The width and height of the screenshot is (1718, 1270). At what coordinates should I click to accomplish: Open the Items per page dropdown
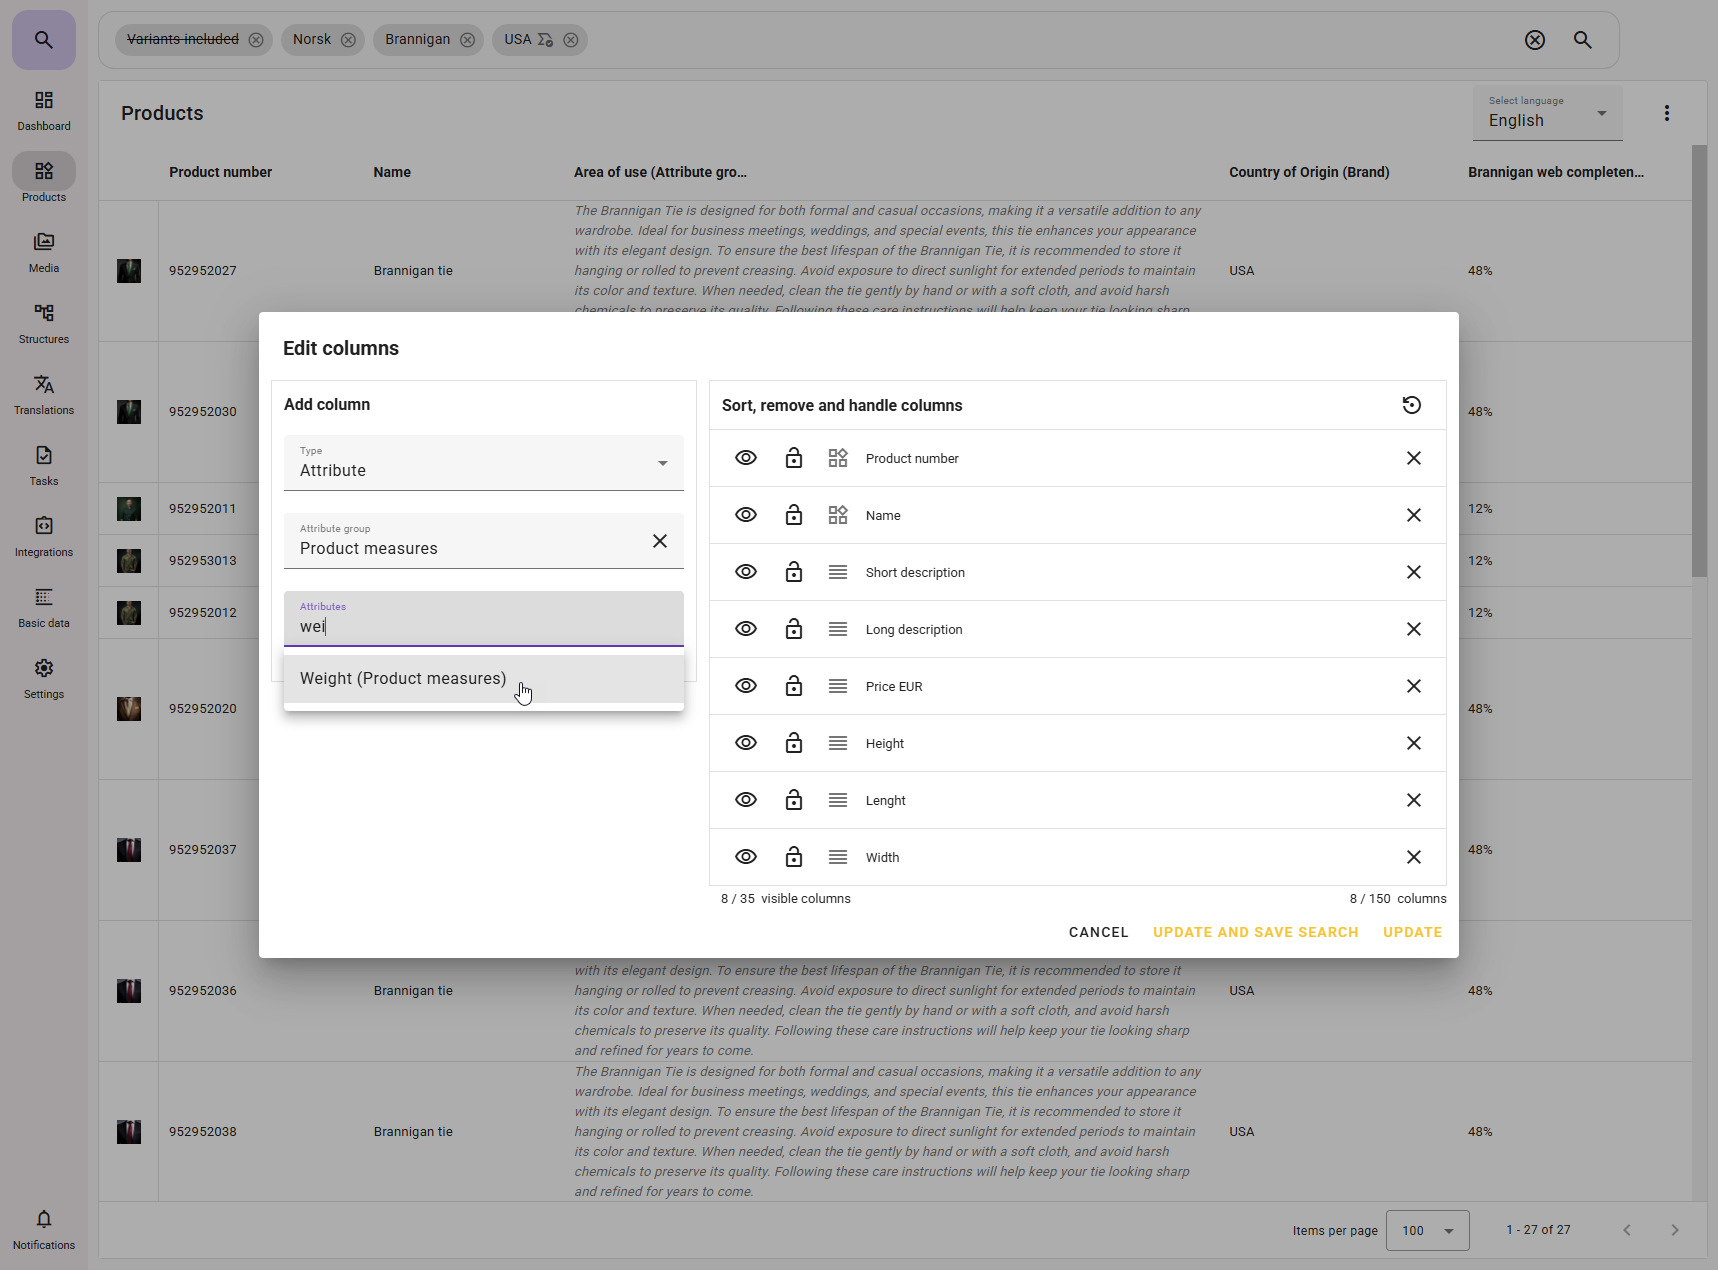(1427, 1230)
